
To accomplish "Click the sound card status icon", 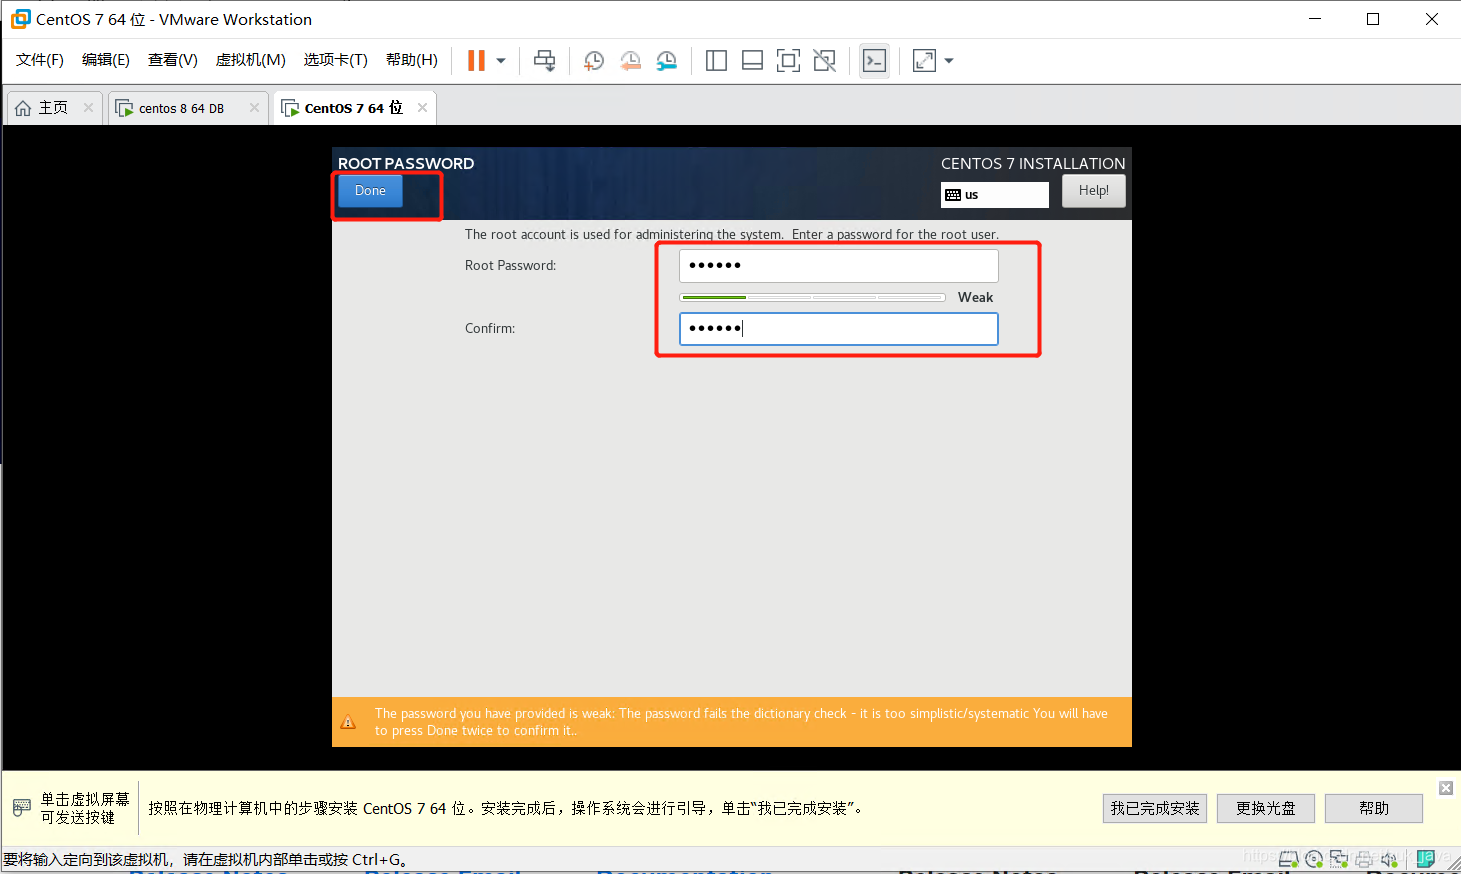I will [1389, 859].
